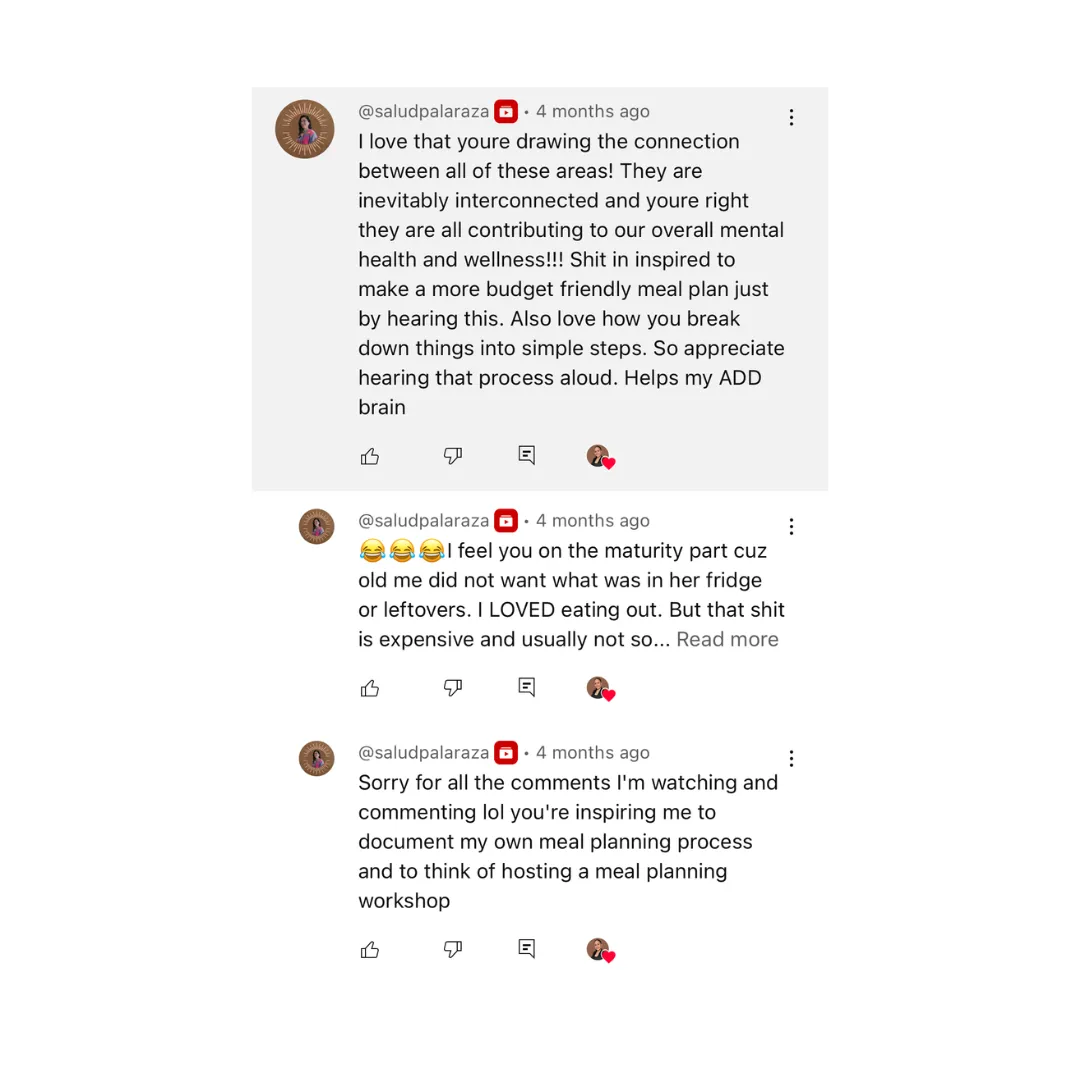Click creator heart badge under maturity comment

coord(601,689)
